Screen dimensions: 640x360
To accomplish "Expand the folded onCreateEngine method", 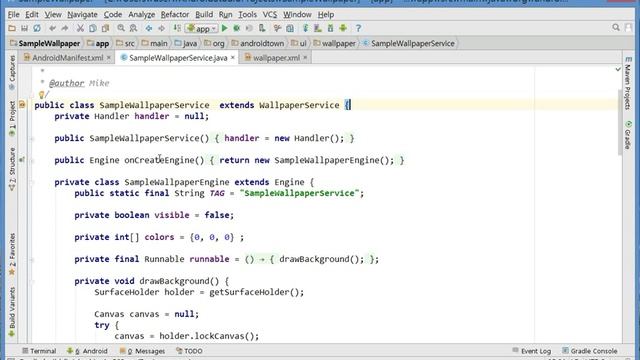I will (x=32, y=160).
